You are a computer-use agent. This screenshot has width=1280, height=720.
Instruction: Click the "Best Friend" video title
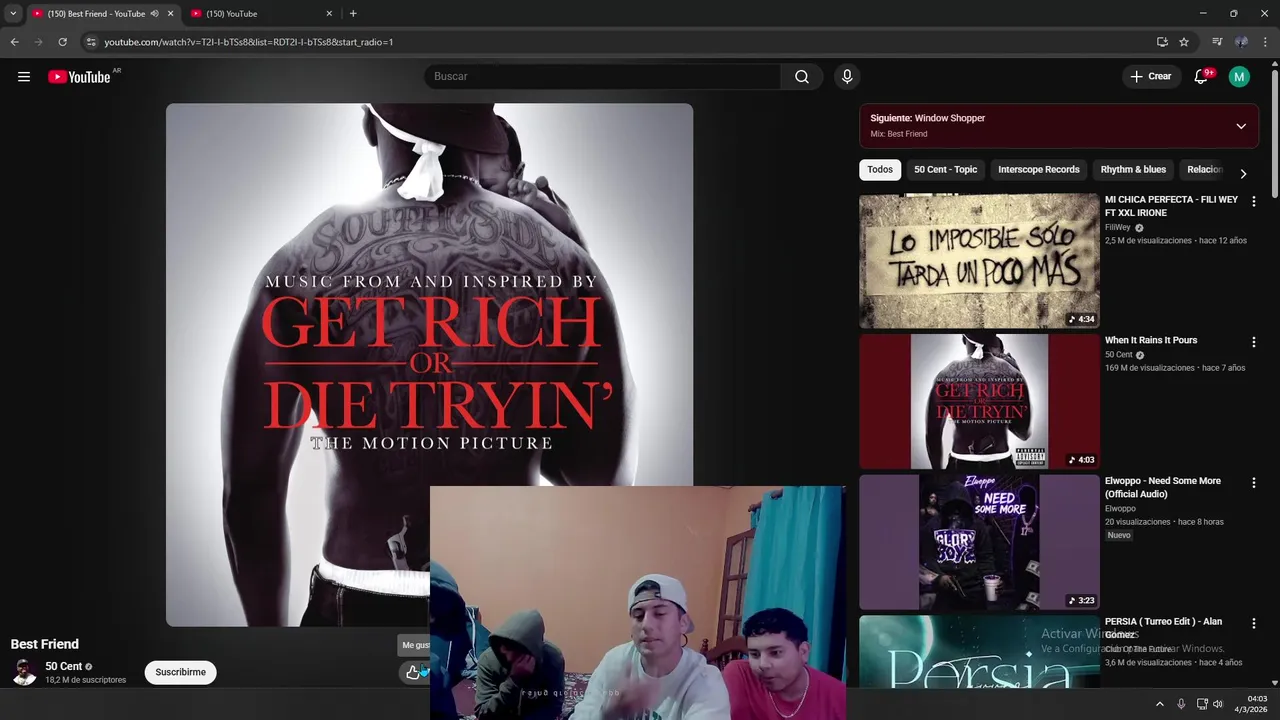[x=44, y=644]
